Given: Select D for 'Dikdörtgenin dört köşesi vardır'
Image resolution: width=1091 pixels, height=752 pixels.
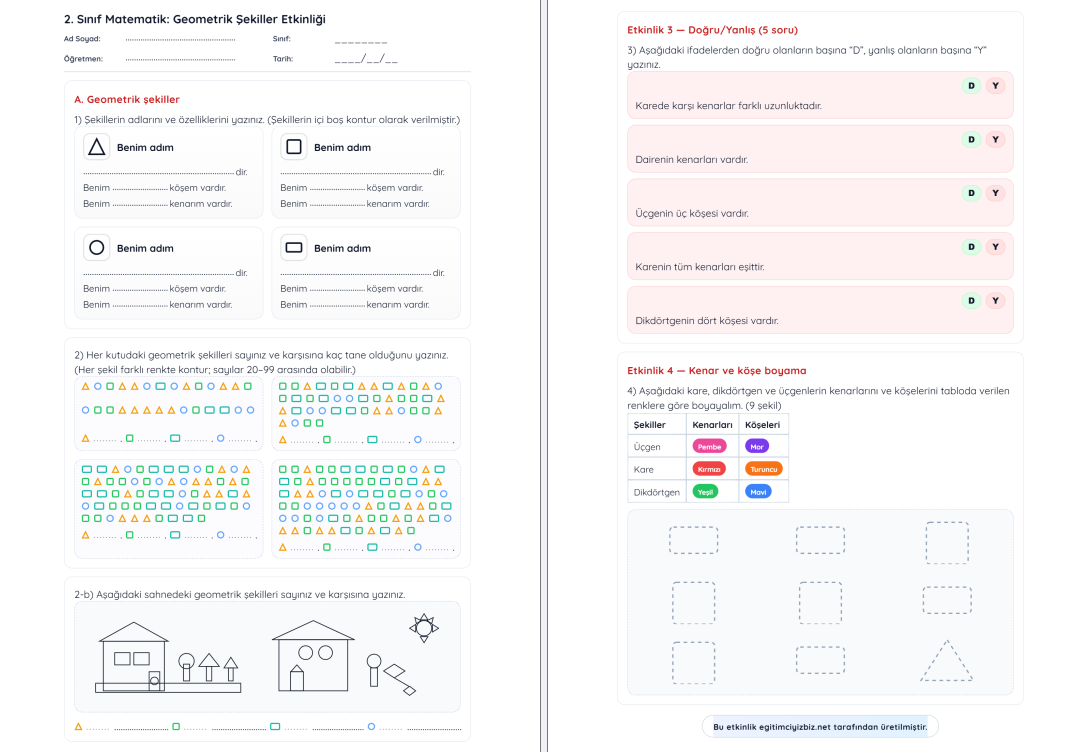Looking at the screenshot, I should [970, 301].
